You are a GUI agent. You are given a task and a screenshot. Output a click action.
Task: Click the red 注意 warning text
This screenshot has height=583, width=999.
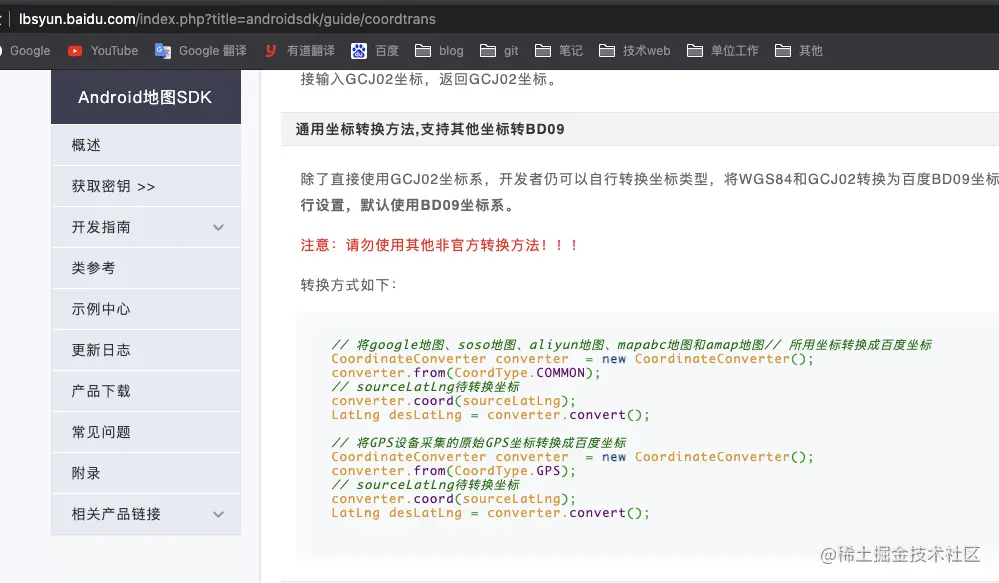point(439,245)
